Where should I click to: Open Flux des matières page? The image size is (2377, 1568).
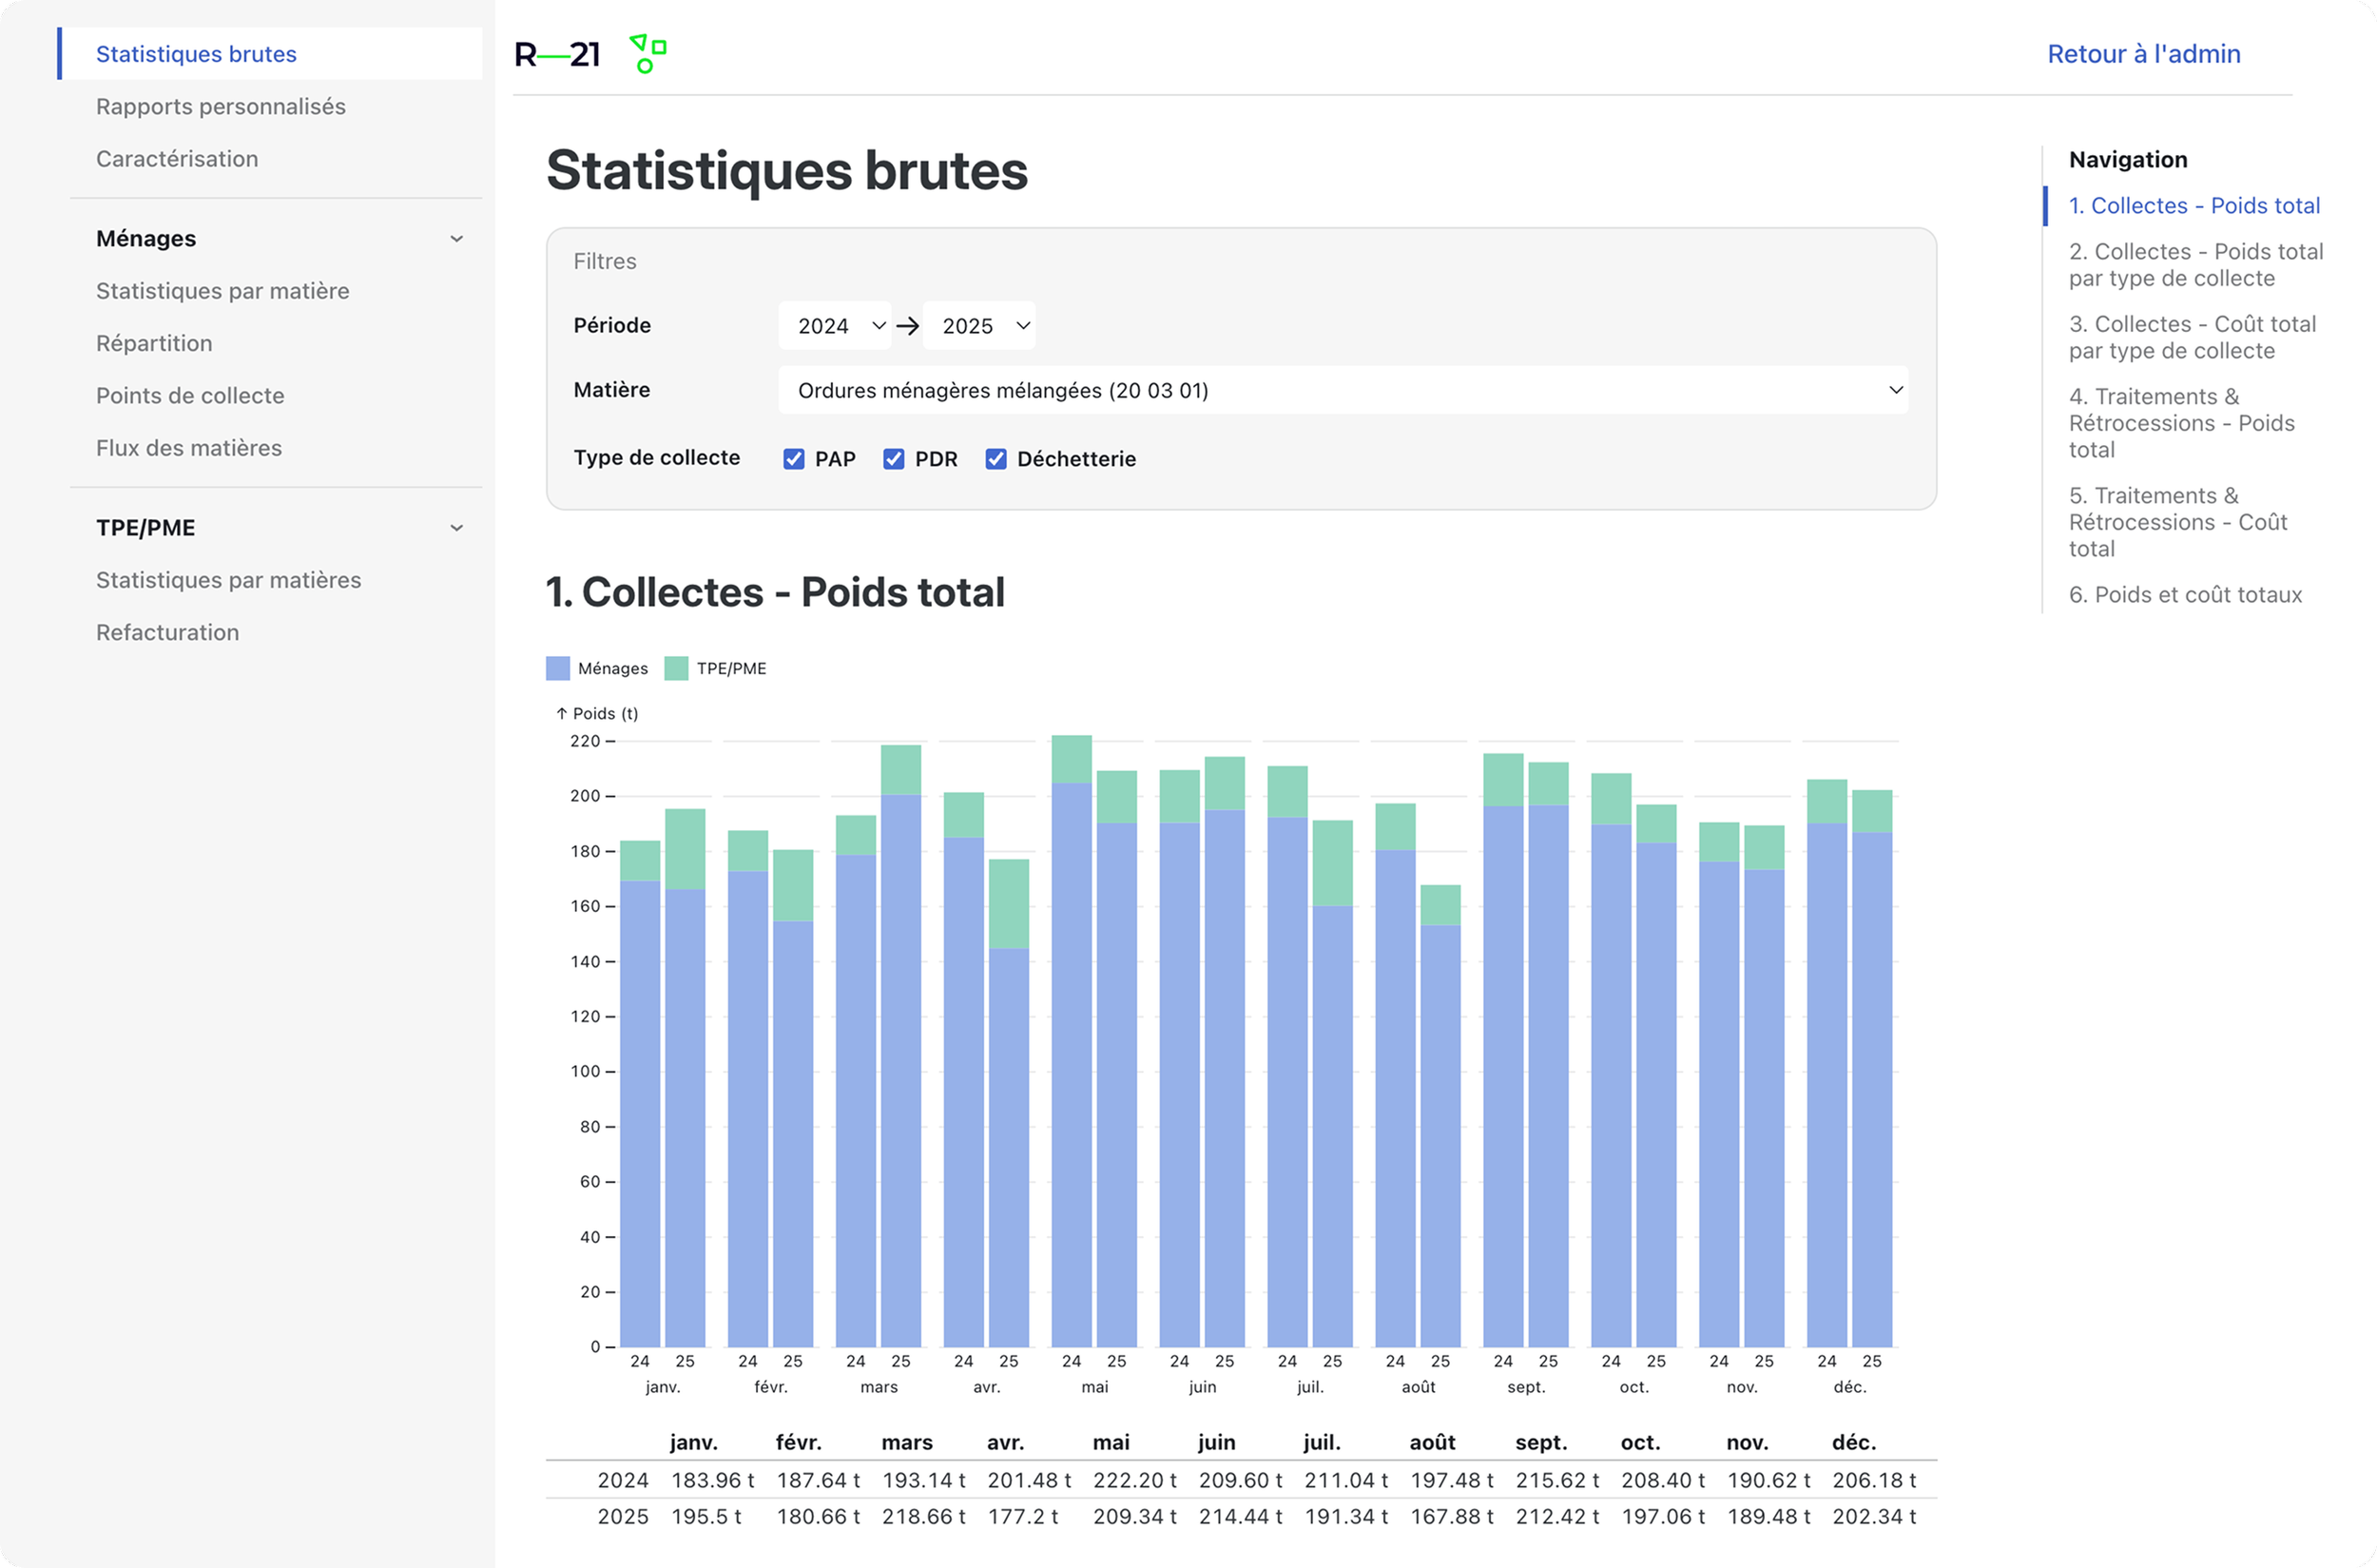(189, 448)
